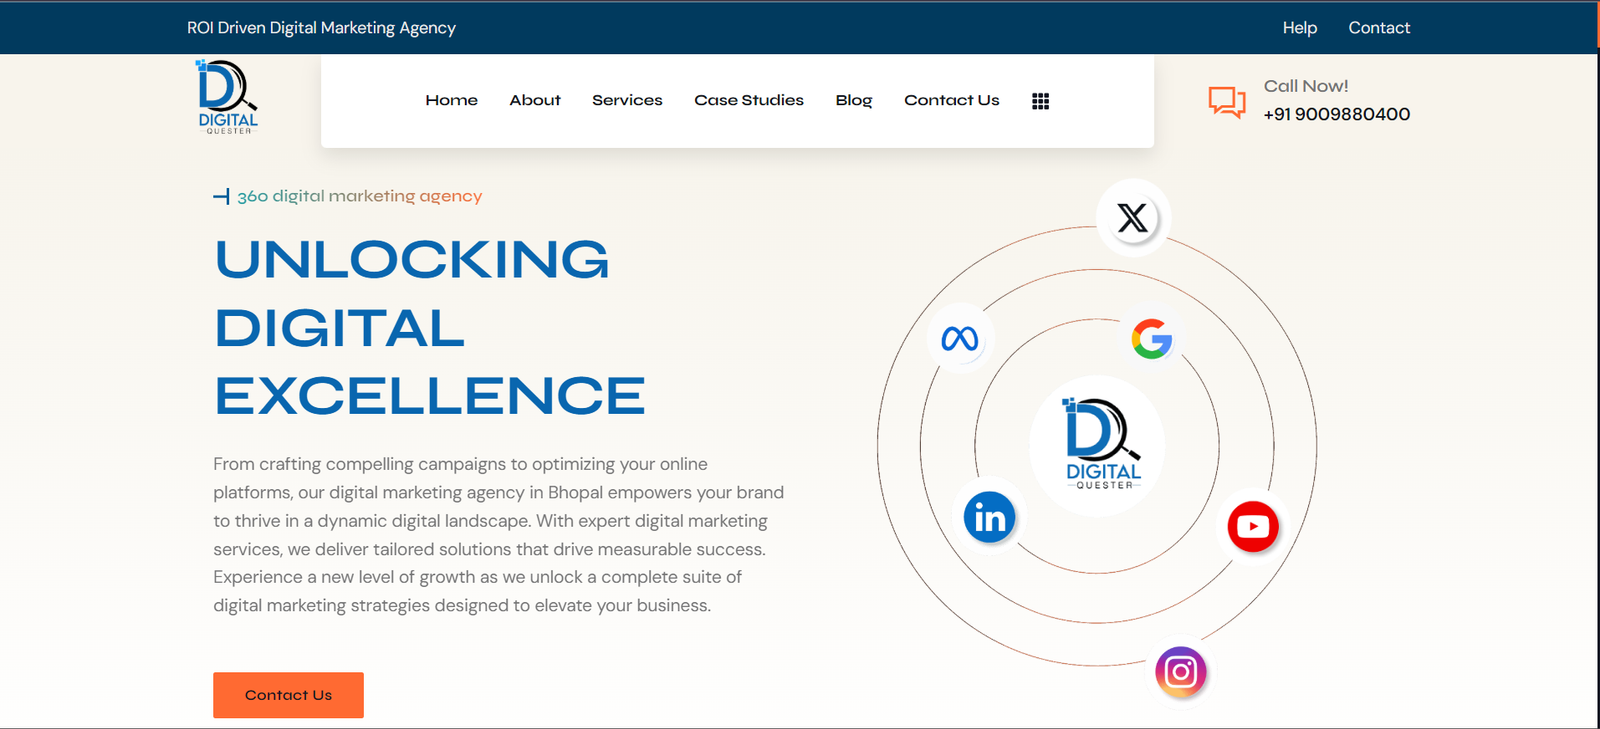
Task: Click the 'ROI Driven Digital Marketing Agency' text
Action: [321, 28]
